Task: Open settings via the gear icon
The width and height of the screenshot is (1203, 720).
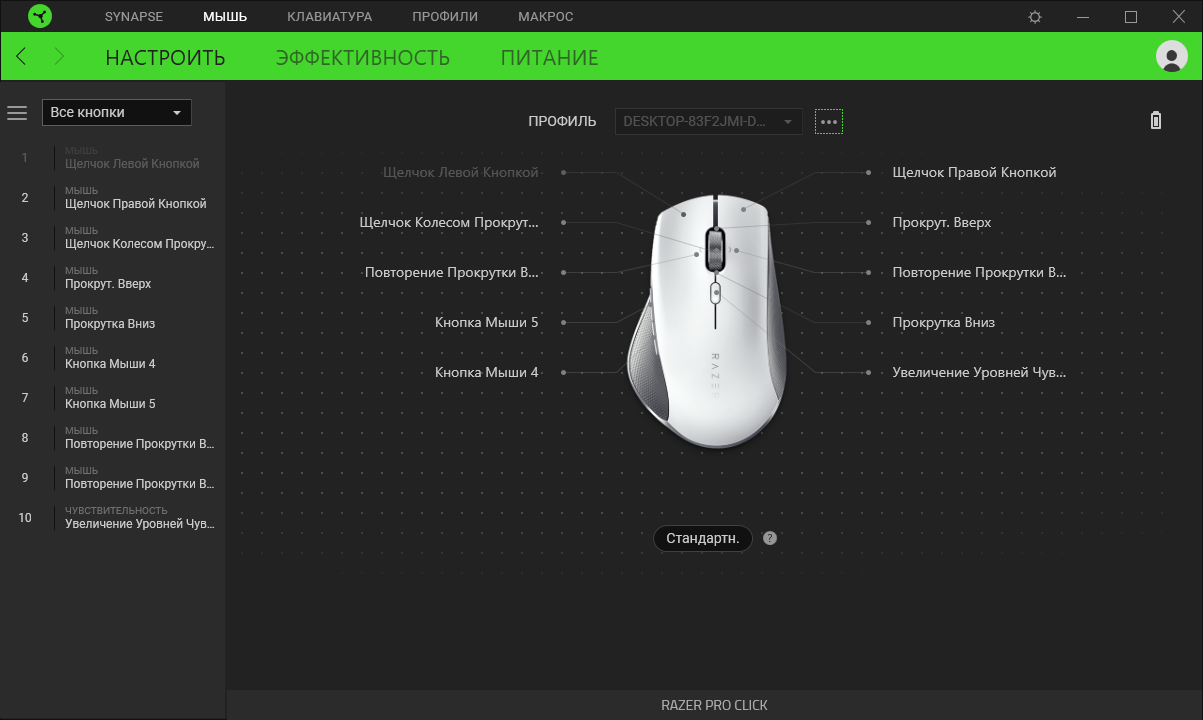Action: click(1035, 17)
